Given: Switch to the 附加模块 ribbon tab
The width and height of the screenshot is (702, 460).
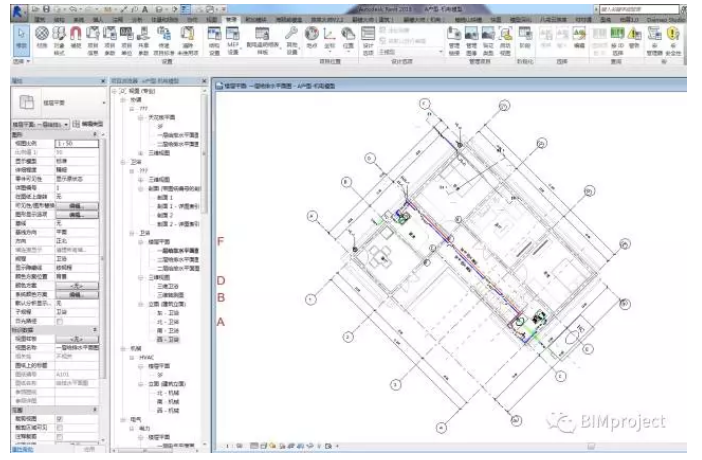Looking at the screenshot, I should click(256, 20).
